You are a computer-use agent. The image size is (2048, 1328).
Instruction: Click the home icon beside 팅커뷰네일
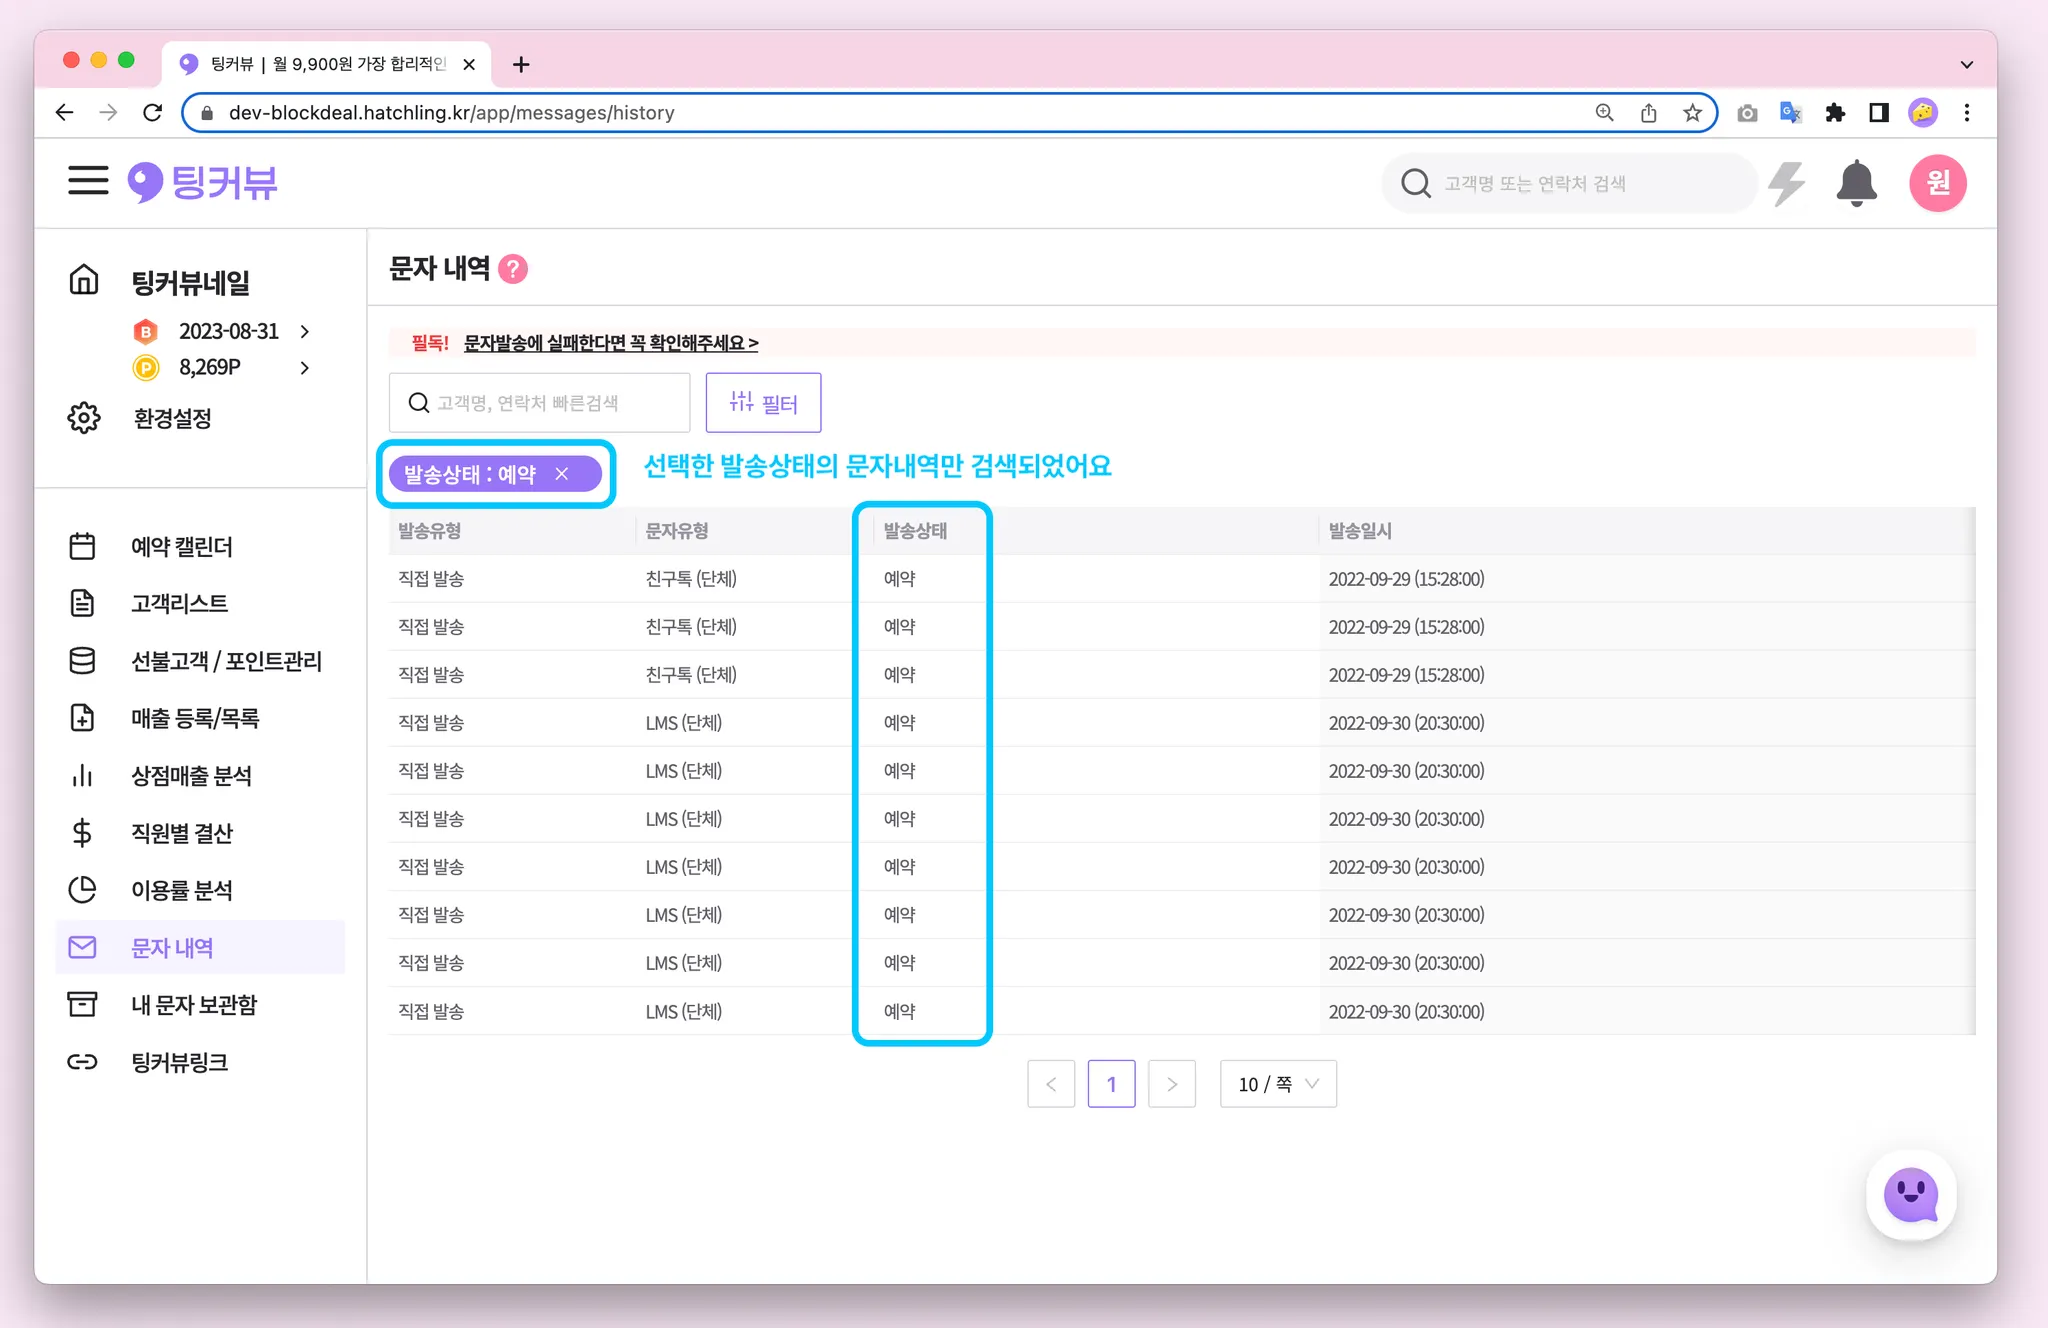[x=84, y=281]
